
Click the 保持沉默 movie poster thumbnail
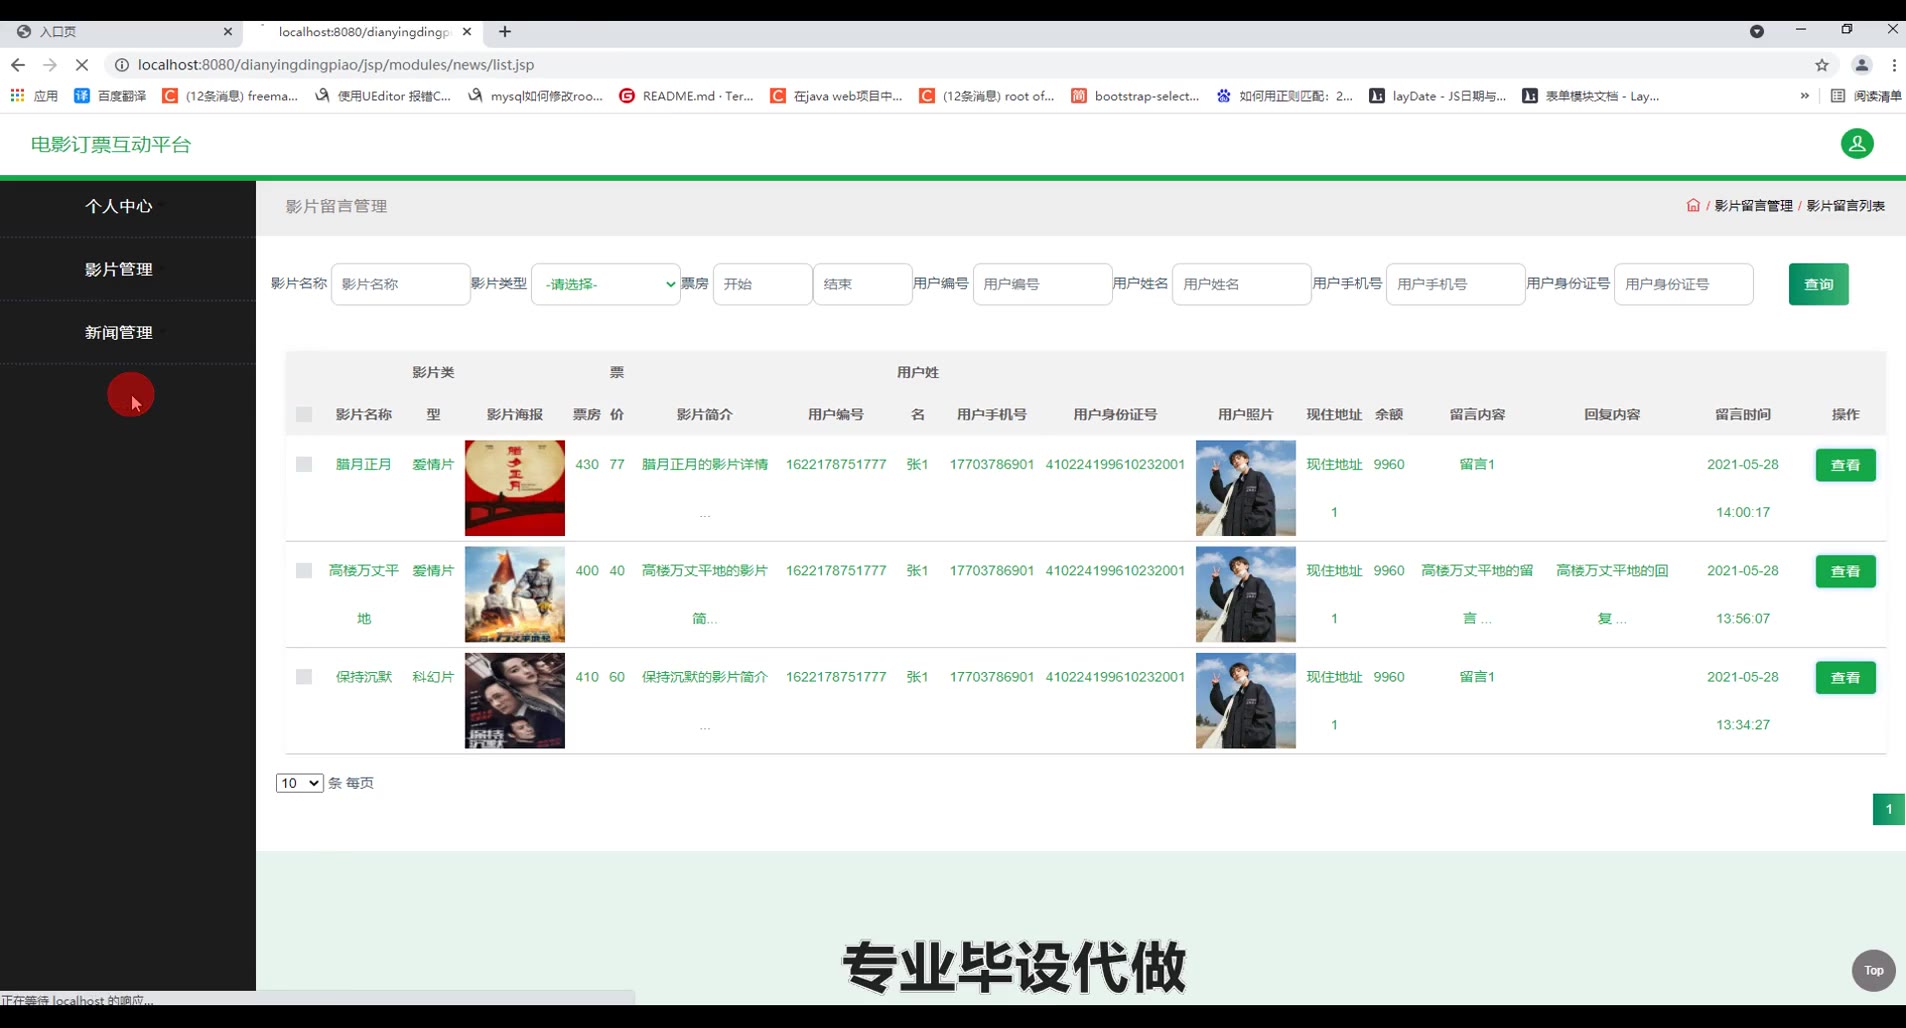click(515, 700)
